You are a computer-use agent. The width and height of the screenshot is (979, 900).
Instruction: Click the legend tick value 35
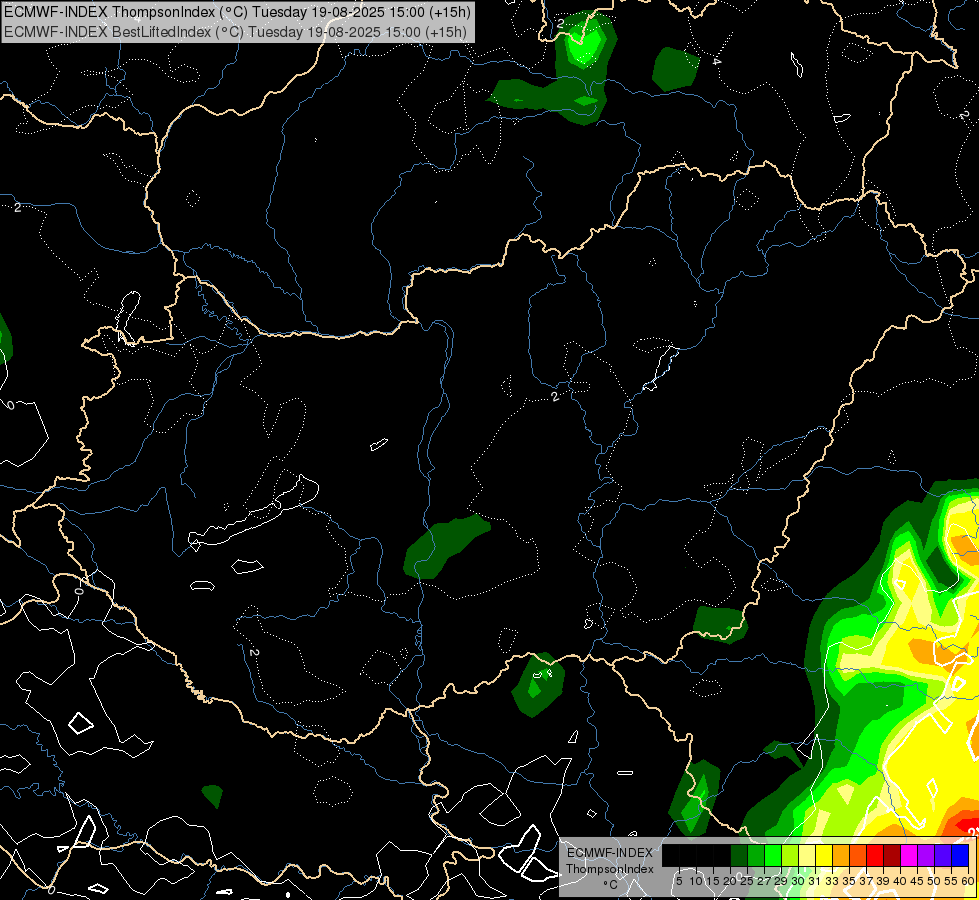(849, 881)
